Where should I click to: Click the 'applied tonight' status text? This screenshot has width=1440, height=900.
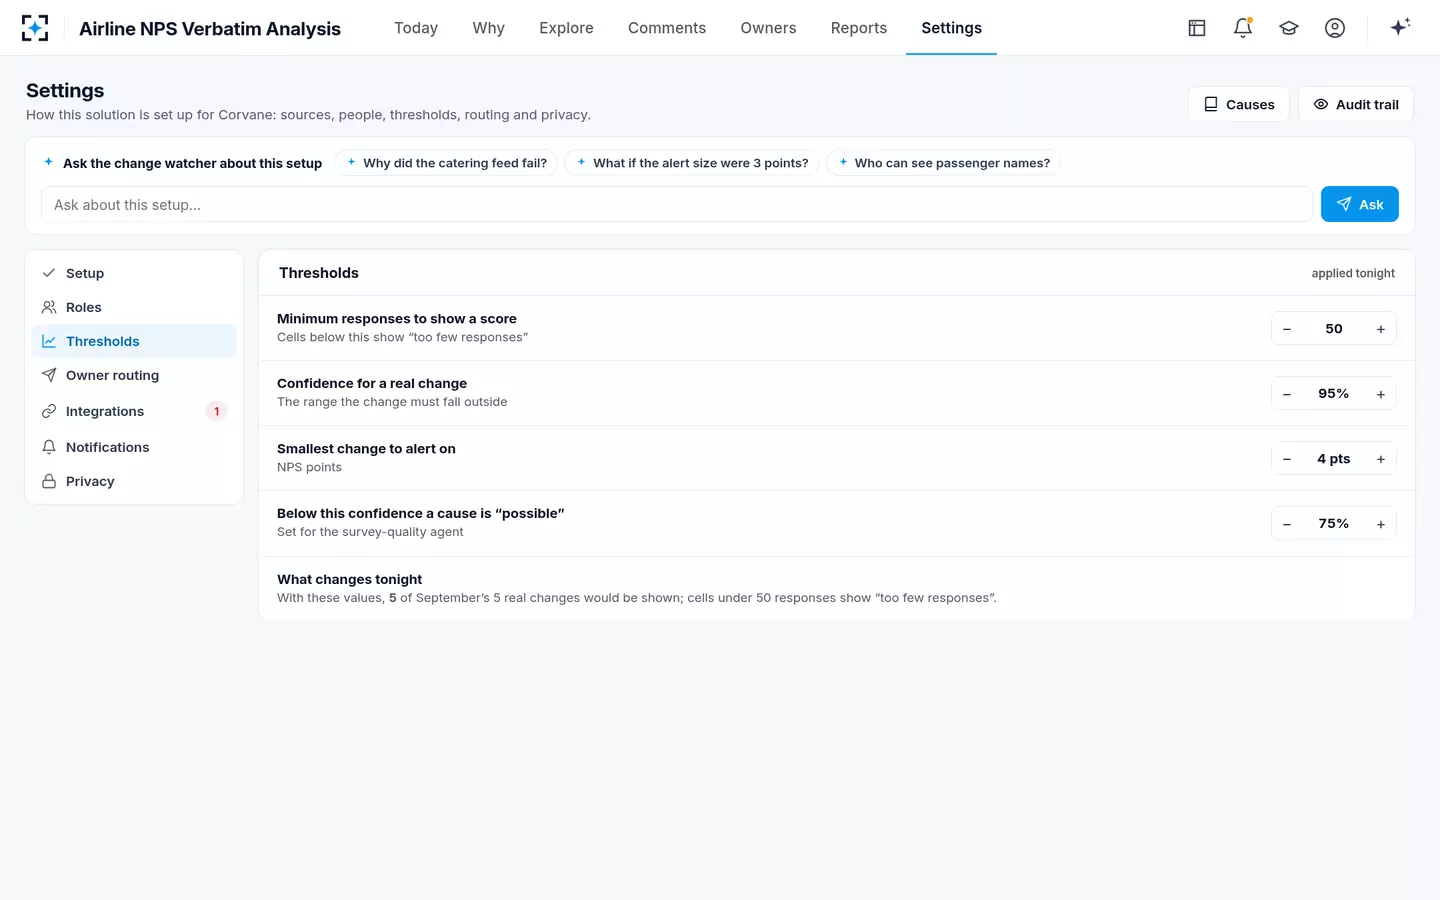tap(1353, 273)
